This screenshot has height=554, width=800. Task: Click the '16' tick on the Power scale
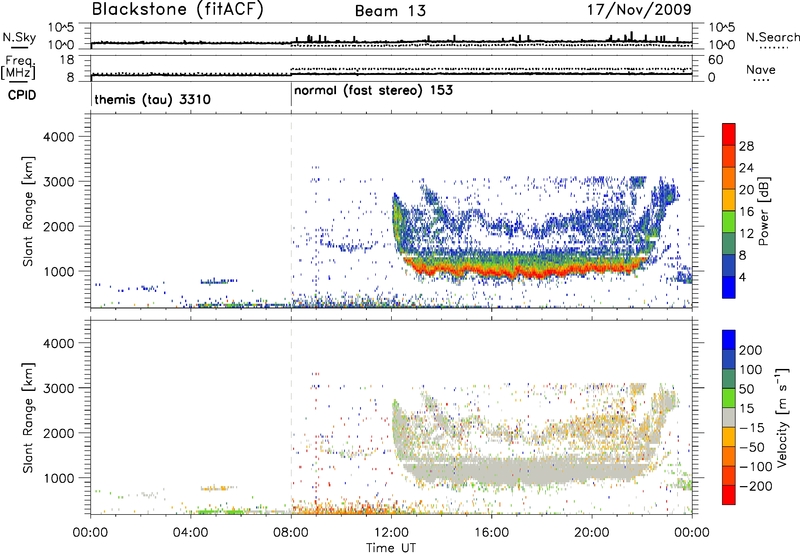point(746,212)
